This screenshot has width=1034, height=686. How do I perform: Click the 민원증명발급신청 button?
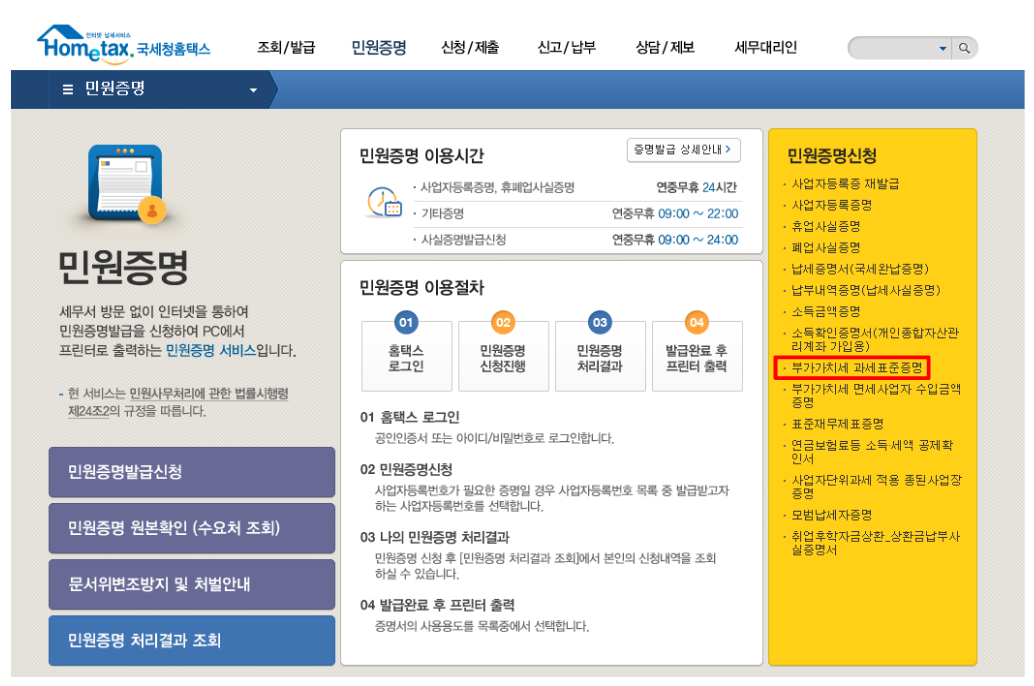click(x=191, y=472)
